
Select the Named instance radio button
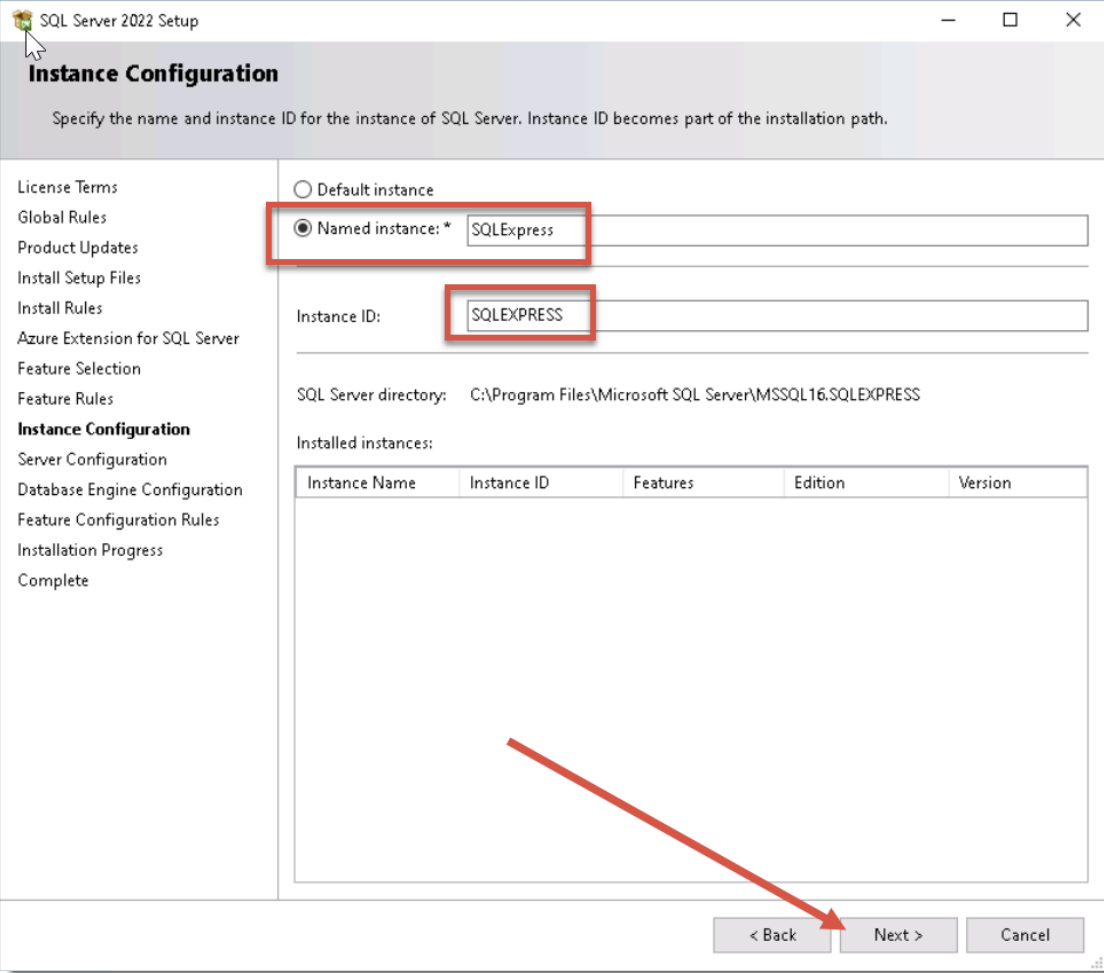pyautogui.click(x=303, y=228)
